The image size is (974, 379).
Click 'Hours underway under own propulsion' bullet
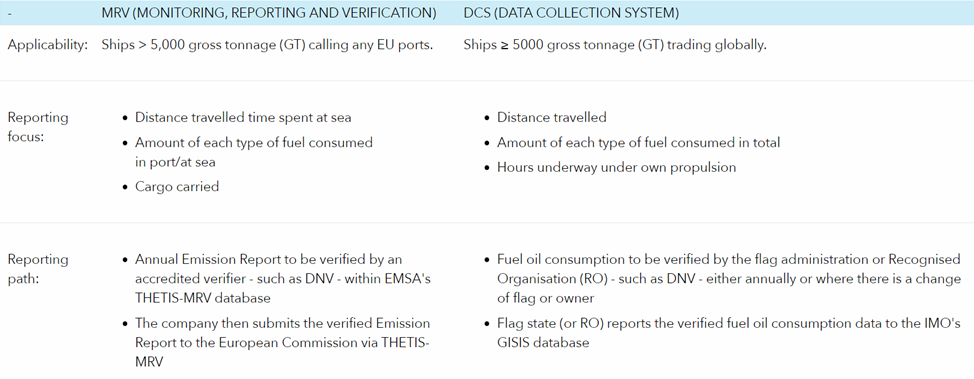[x=616, y=167]
